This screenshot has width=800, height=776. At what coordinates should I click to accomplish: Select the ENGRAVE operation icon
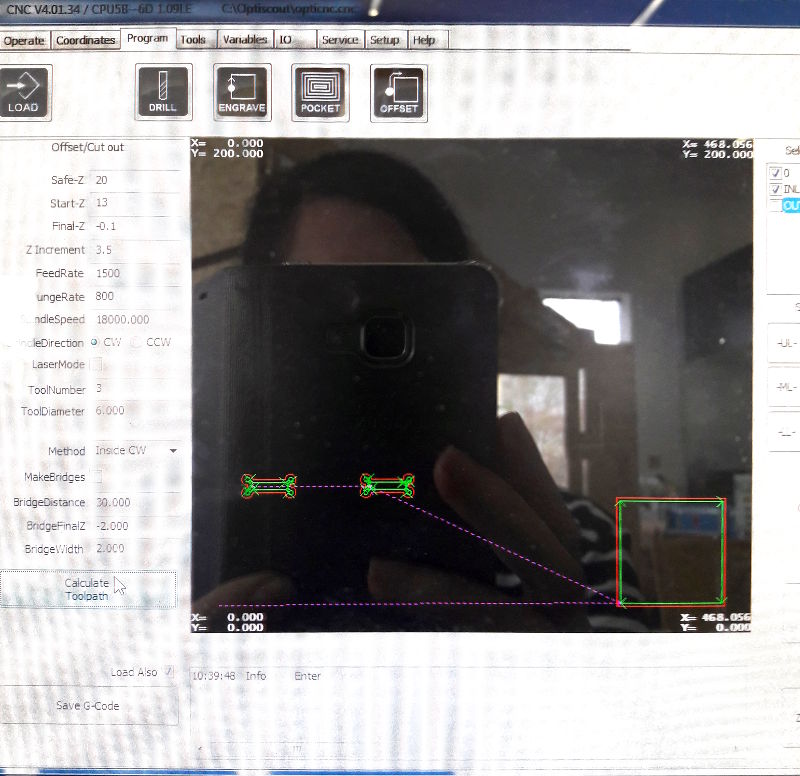pos(242,92)
